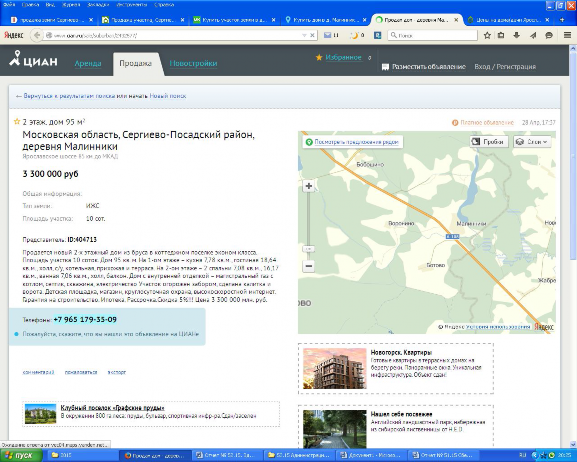577x462 pixels.
Task: Bookmark page with the toolbar star icon
Action: click(487, 35)
